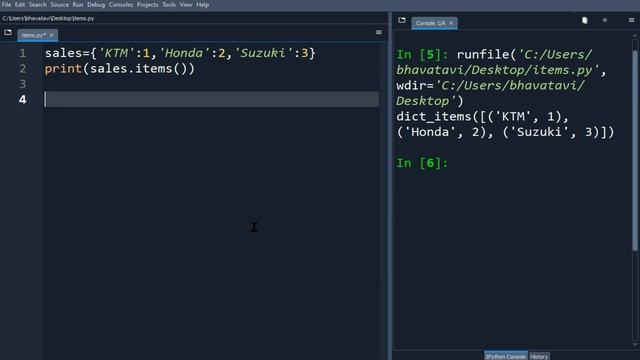Viewport: 640px width, 360px height.
Task: Open the Source menu
Action: click(60, 5)
